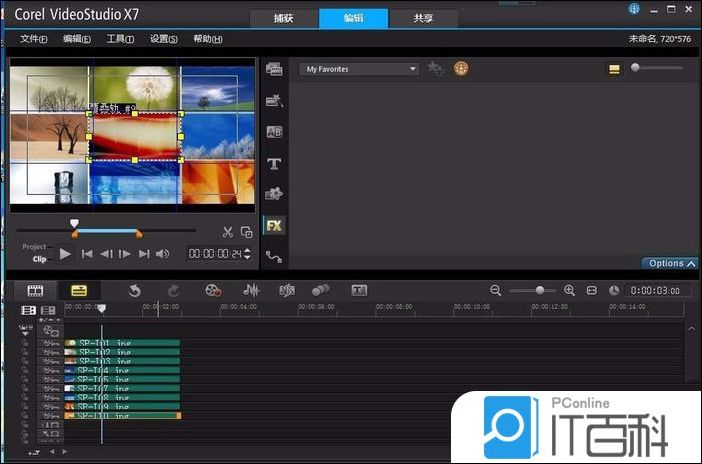This screenshot has width=702, height=464.
Task: Click the zoom-in magnifier on timeline
Action: tap(569, 290)
